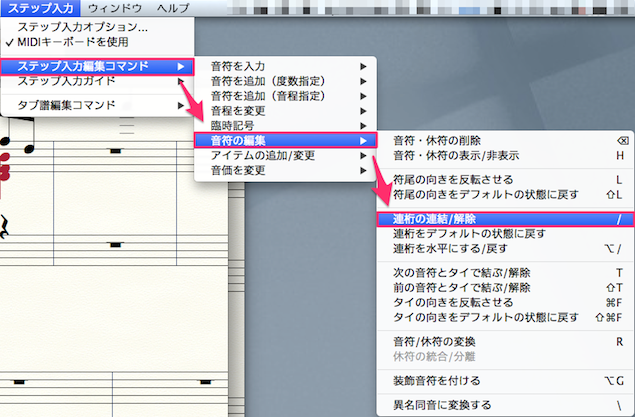Expand ステップ入力編集コマンド submenu

click(97, 66)
